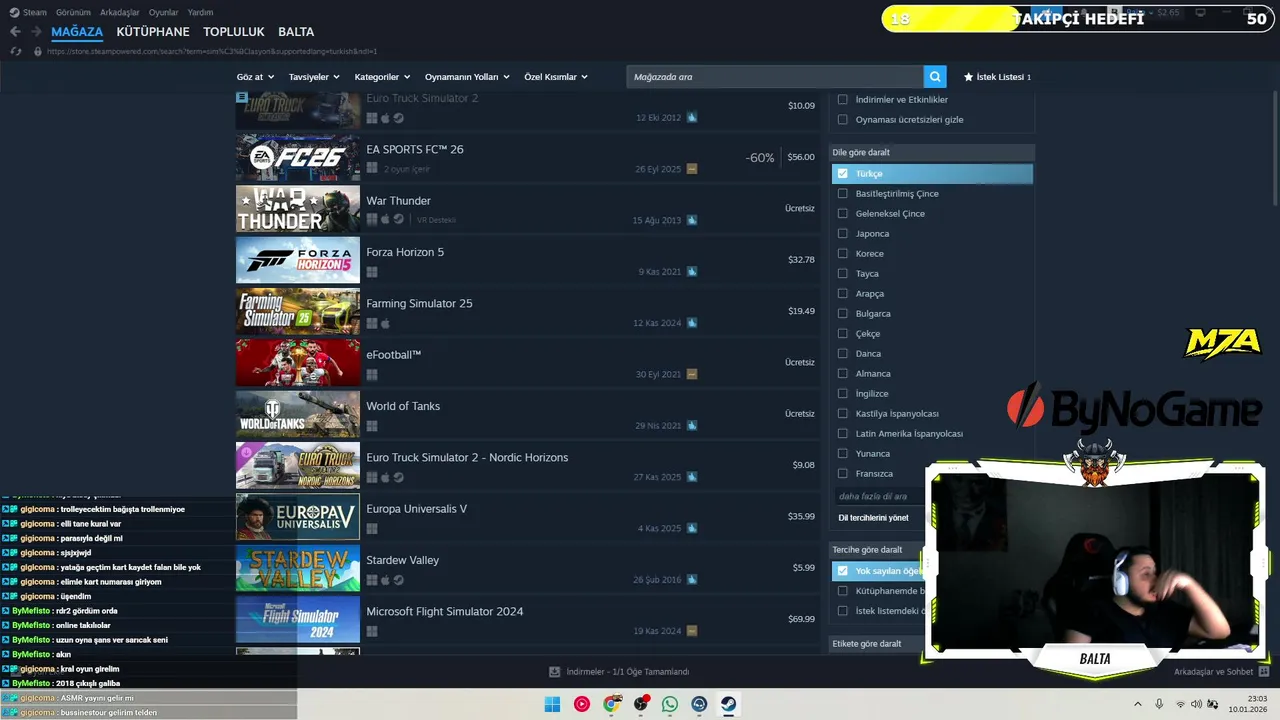This screenshot has width=1280, height=720.
Task: Uncheck the Türkçe language filter
Action: click(x=843, y=173)
